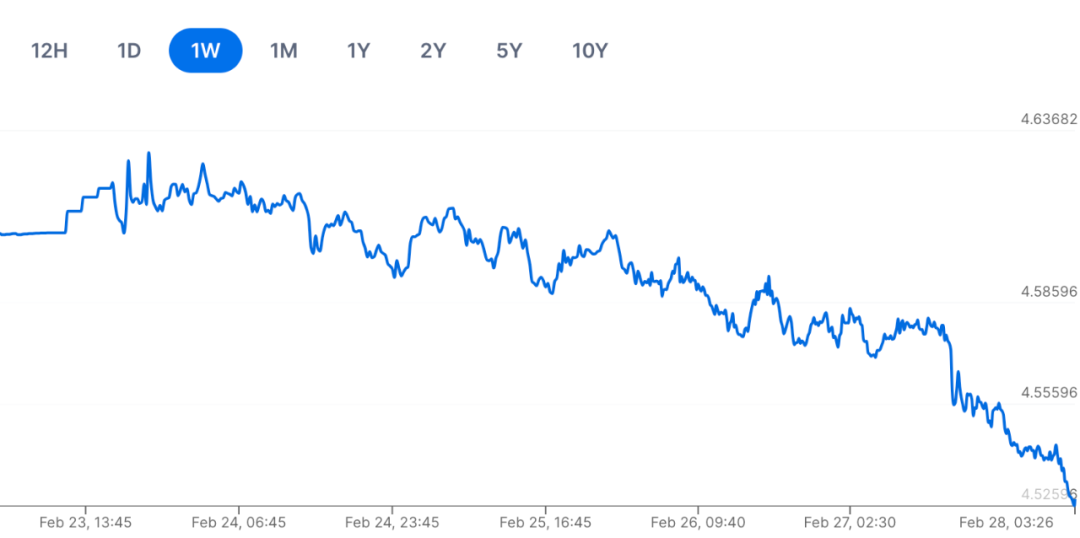The width and height of the screenshot is (1080, 538).
Task: Click the Feb 25, 16:45 time label
Action: (545, 522)
